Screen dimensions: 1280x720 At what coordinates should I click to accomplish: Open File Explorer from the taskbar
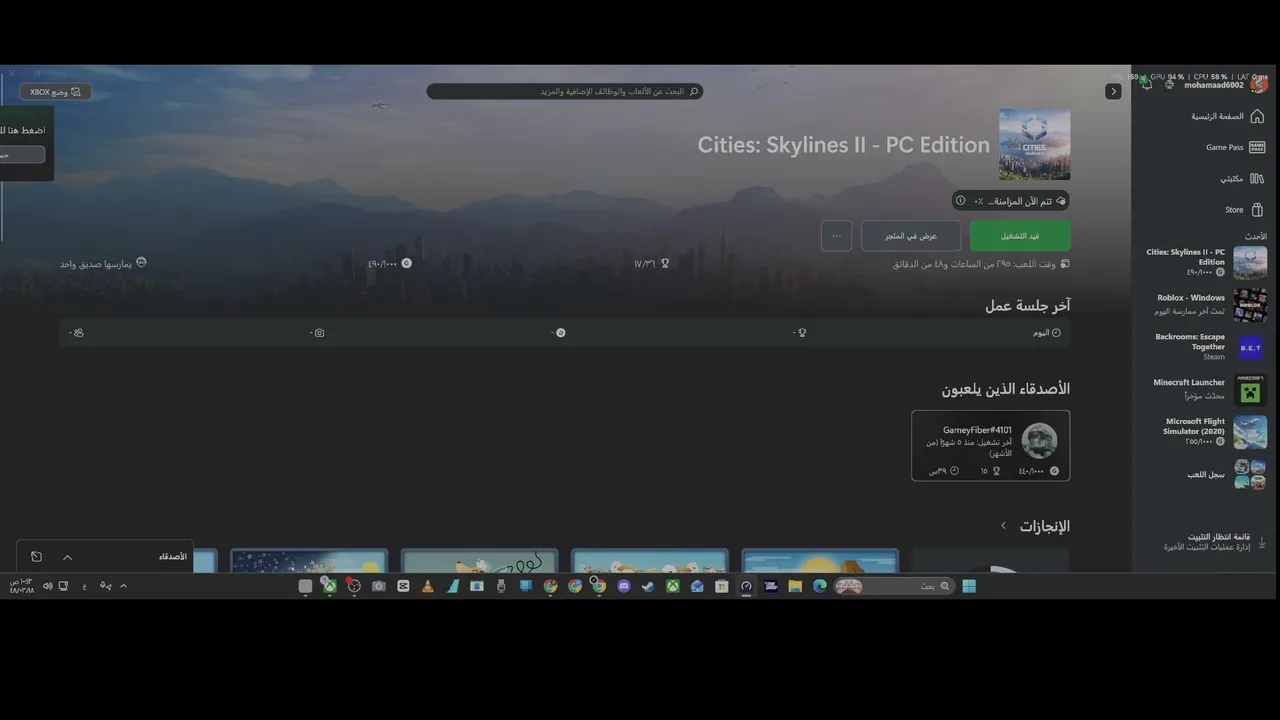coord(795,586)
